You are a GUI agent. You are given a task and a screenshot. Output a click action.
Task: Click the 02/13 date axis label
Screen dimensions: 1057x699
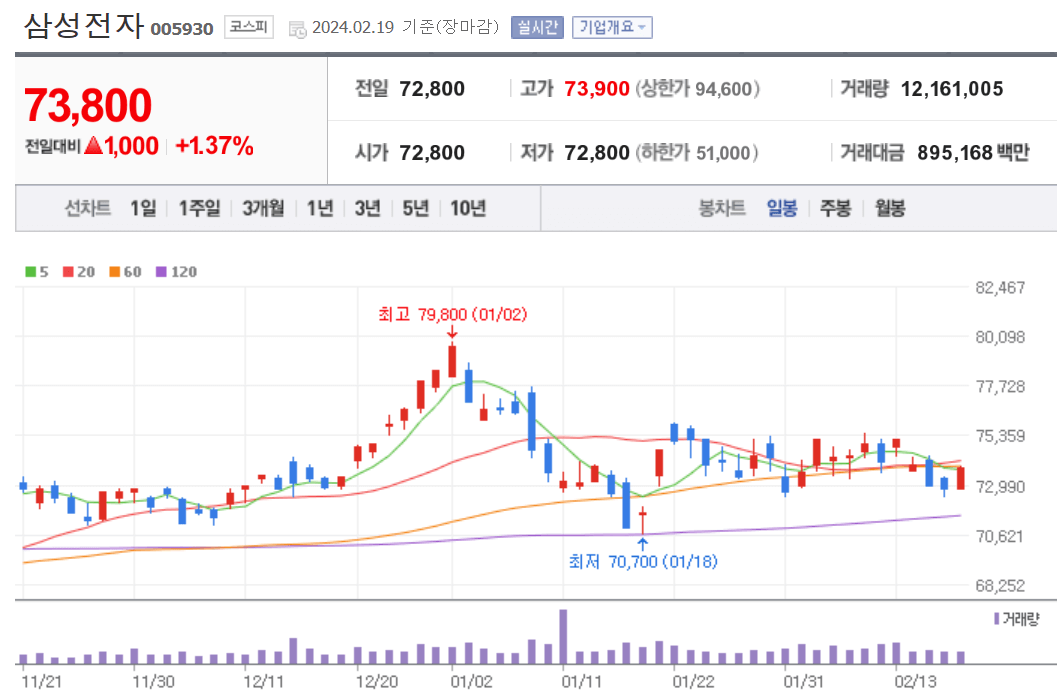point(915,681)
